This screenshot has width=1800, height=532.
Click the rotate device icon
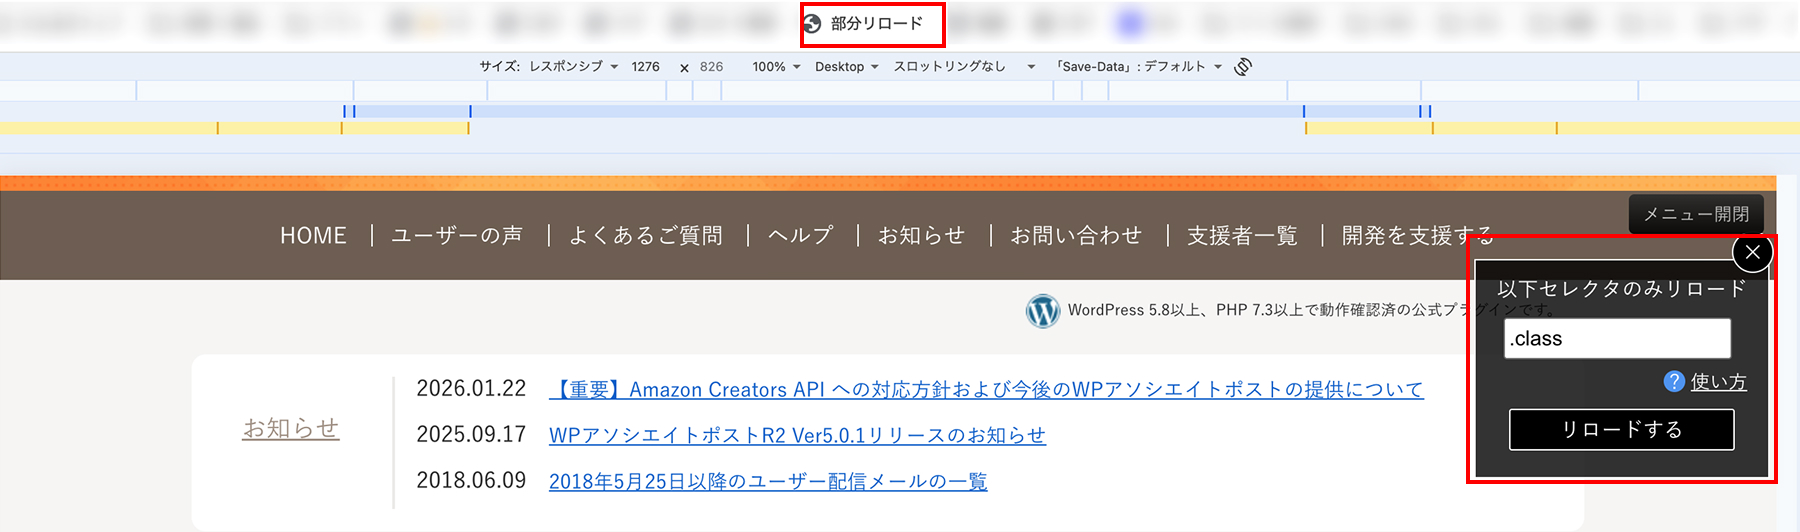point(1243,67)
